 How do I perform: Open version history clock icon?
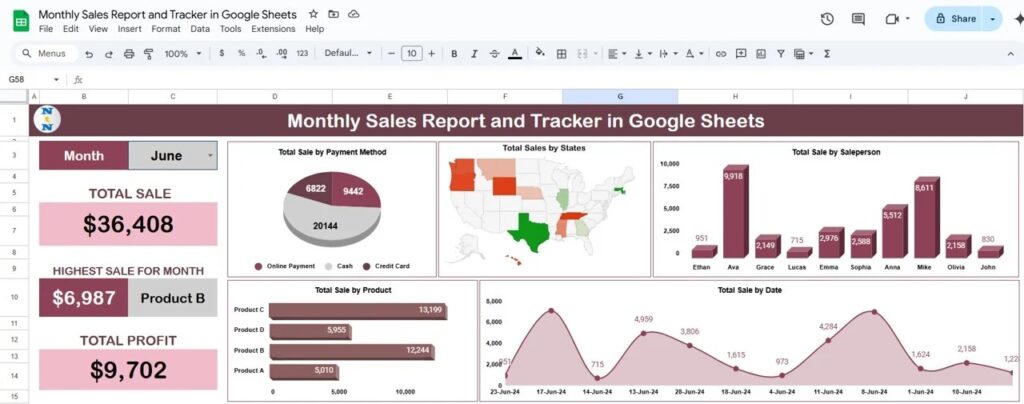(x=827, y=19)
